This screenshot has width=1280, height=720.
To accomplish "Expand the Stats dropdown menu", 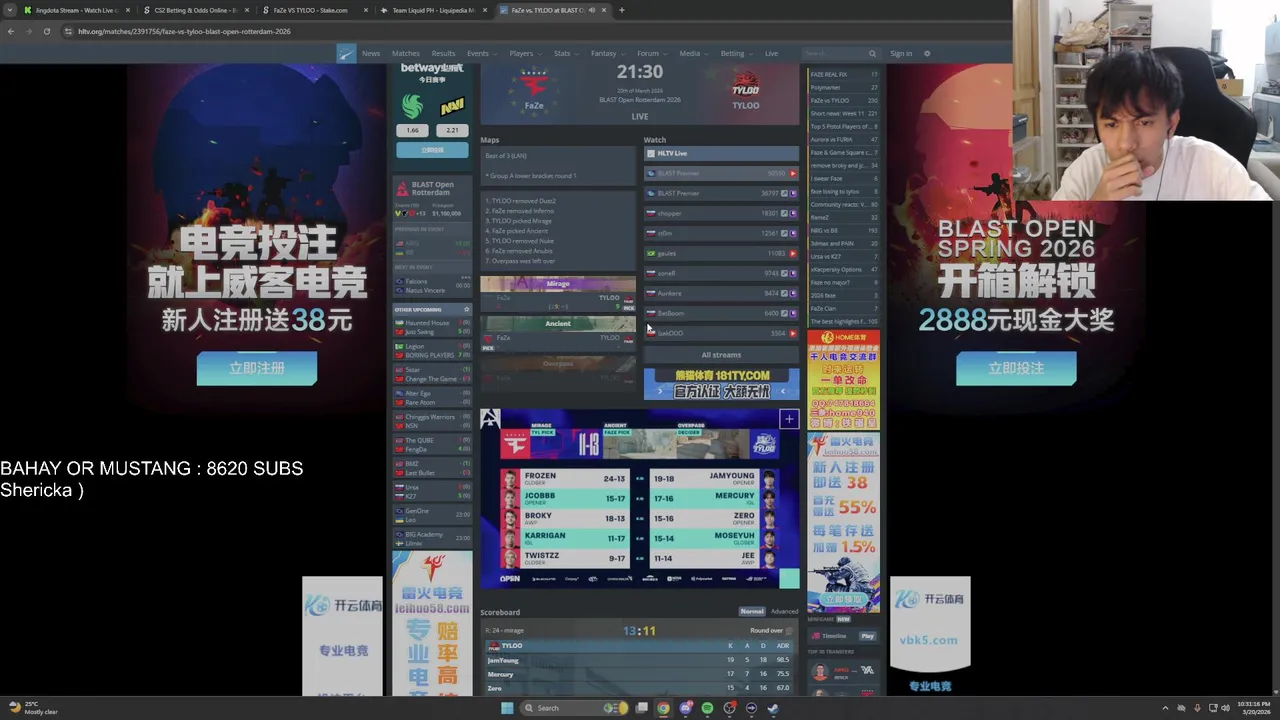I will [564, 53].
